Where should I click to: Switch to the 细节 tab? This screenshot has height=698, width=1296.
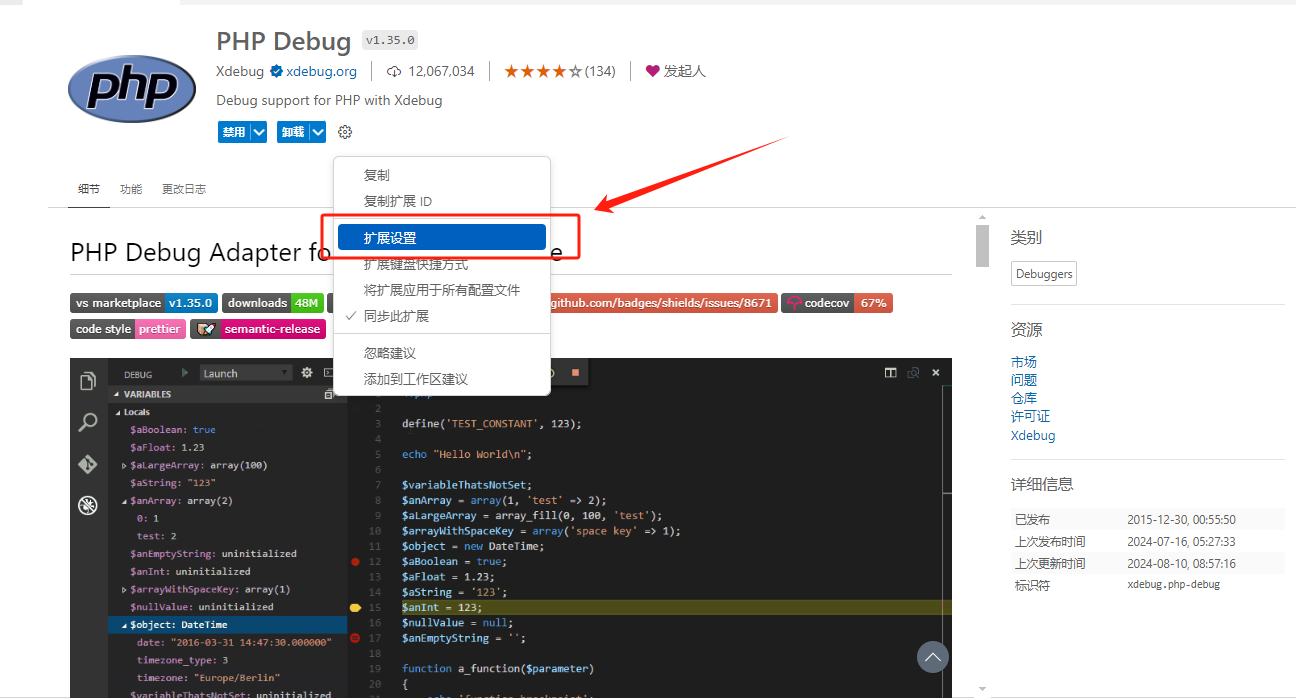pos(89,189)
